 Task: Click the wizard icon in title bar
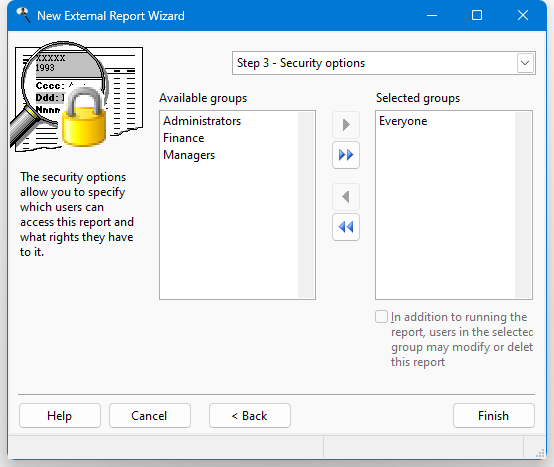coord(23,16)
